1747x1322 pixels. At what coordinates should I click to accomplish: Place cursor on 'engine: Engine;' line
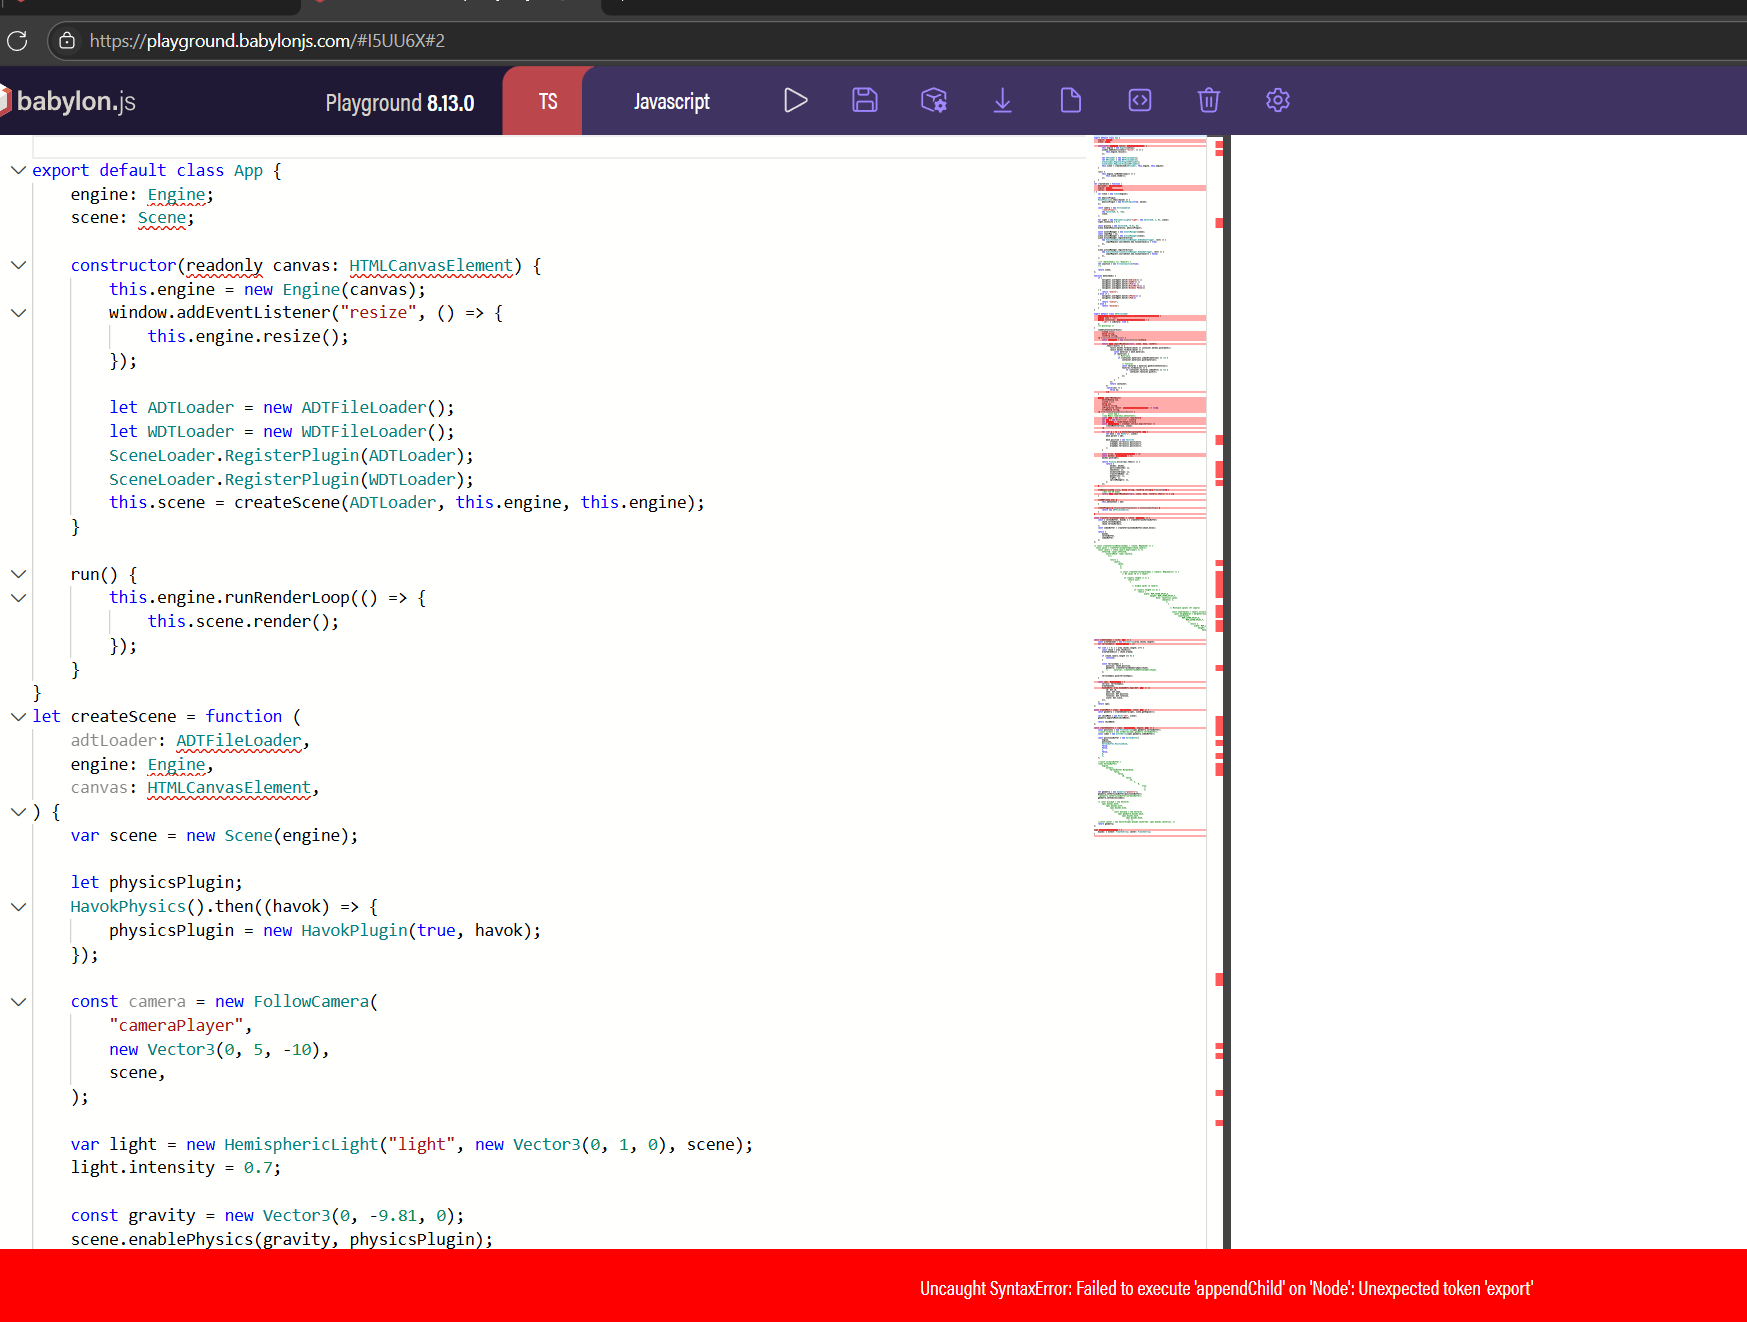click(142, 194)
